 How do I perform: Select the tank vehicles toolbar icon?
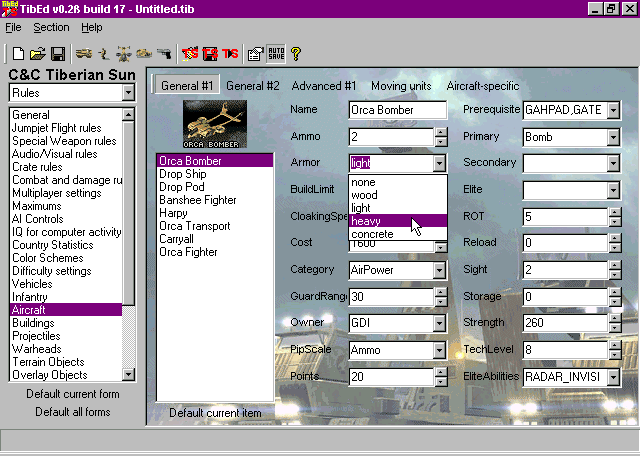(84, 53)
